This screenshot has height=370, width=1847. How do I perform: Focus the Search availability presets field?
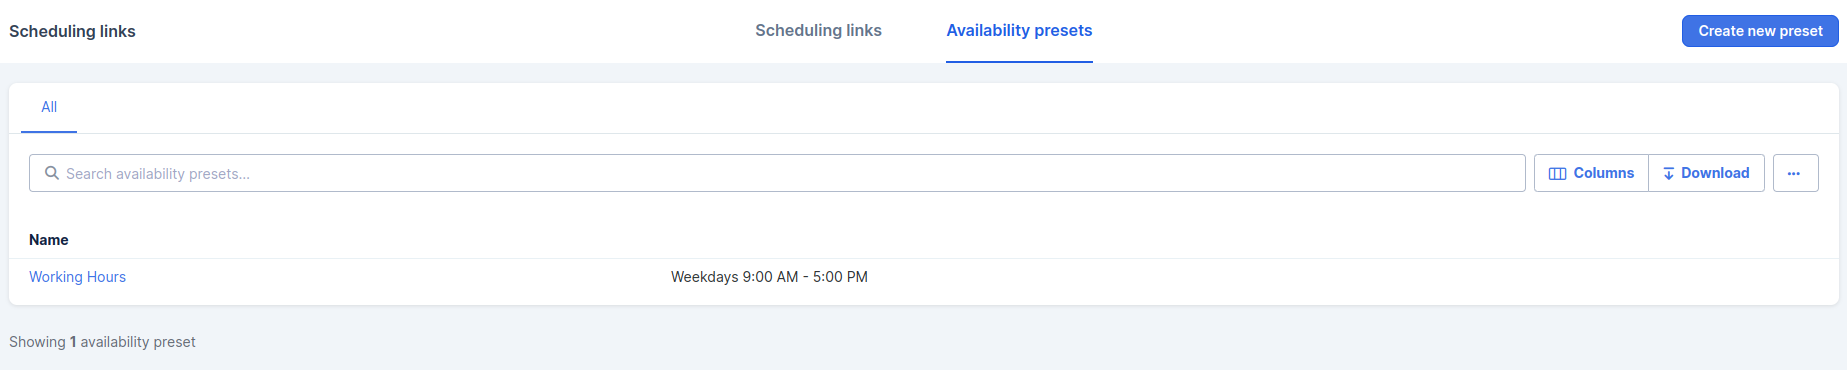[777, 173]
